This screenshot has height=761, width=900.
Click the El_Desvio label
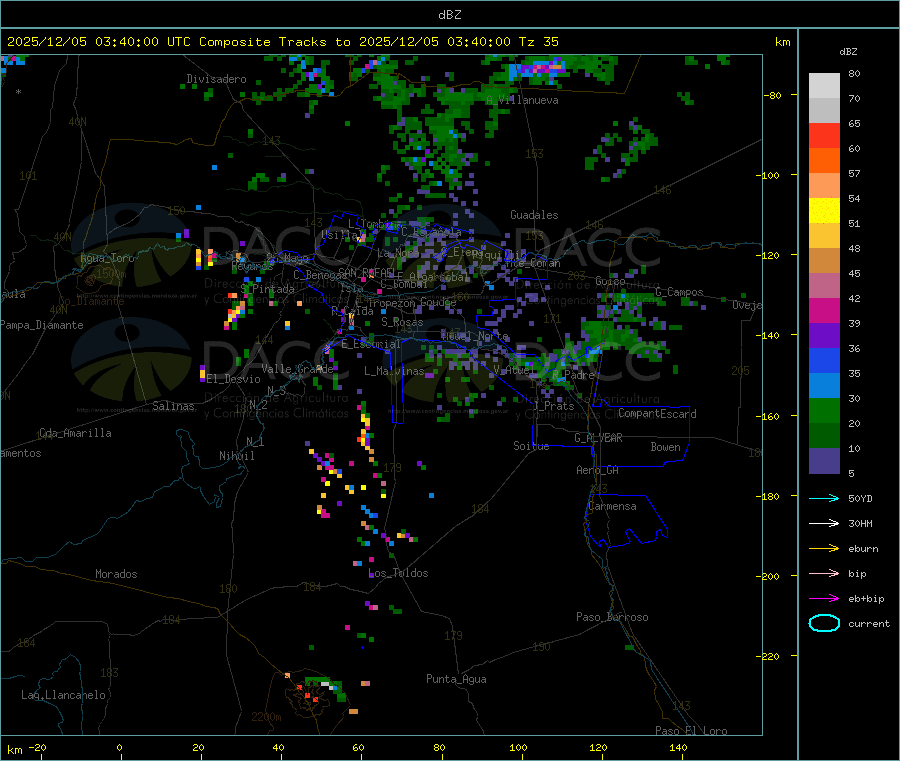click(233, 379)
